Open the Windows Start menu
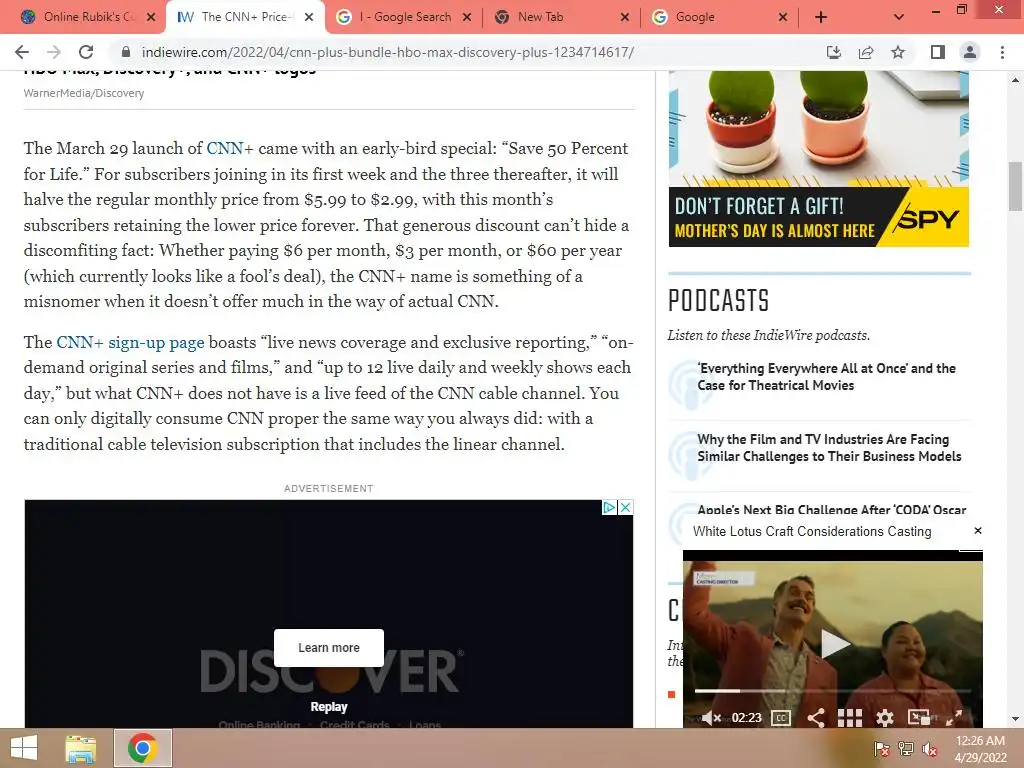Screen dimensions: 1024x768 [24, 748]
